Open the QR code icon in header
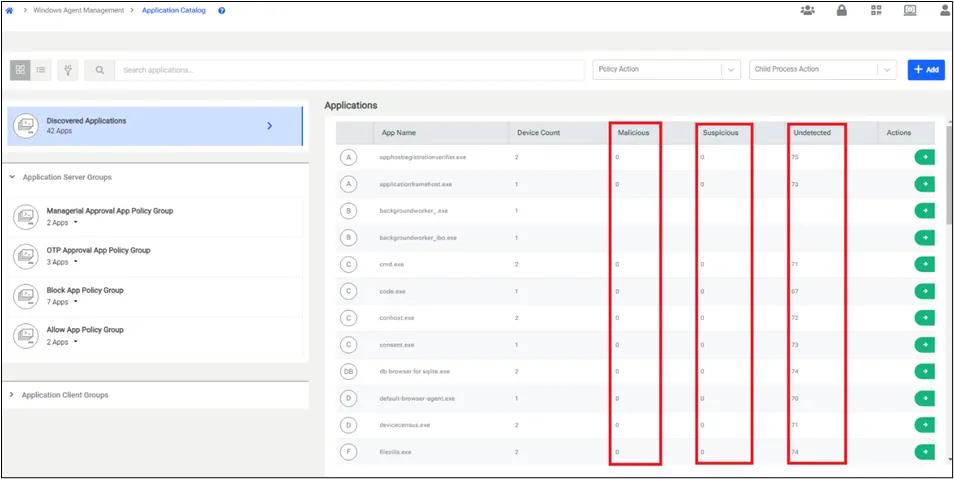This screenshot has width=954, height=479. tap(876, 10)
